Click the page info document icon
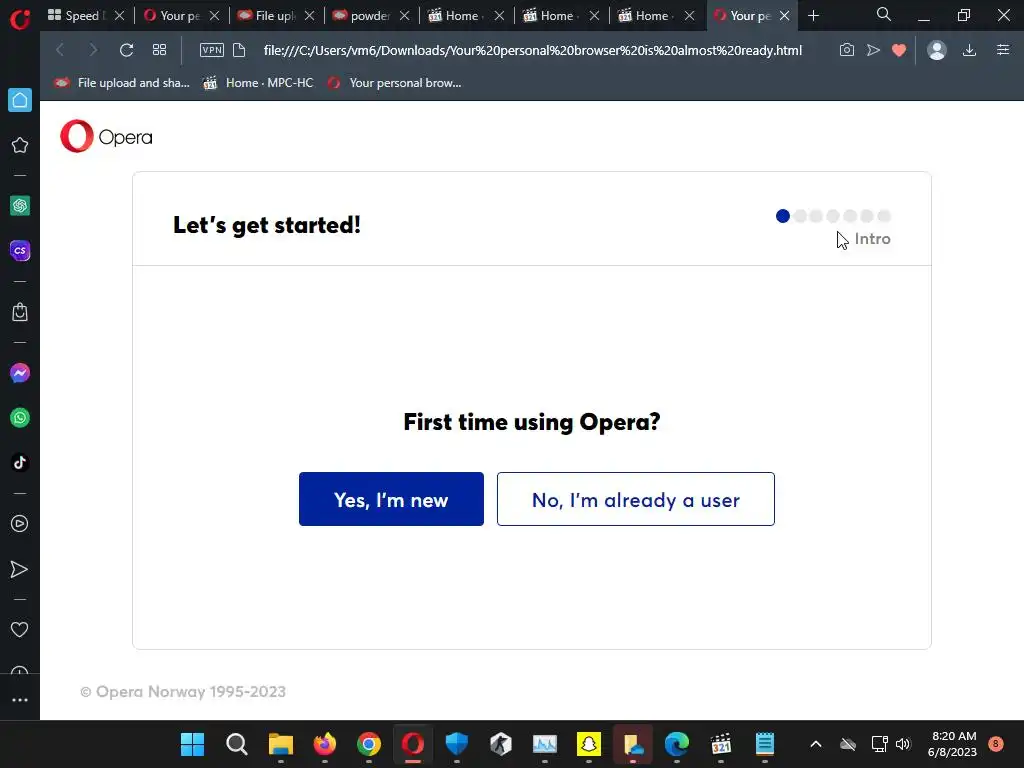Viewport: 1024px width, 768px height. (x=239, y=50)
